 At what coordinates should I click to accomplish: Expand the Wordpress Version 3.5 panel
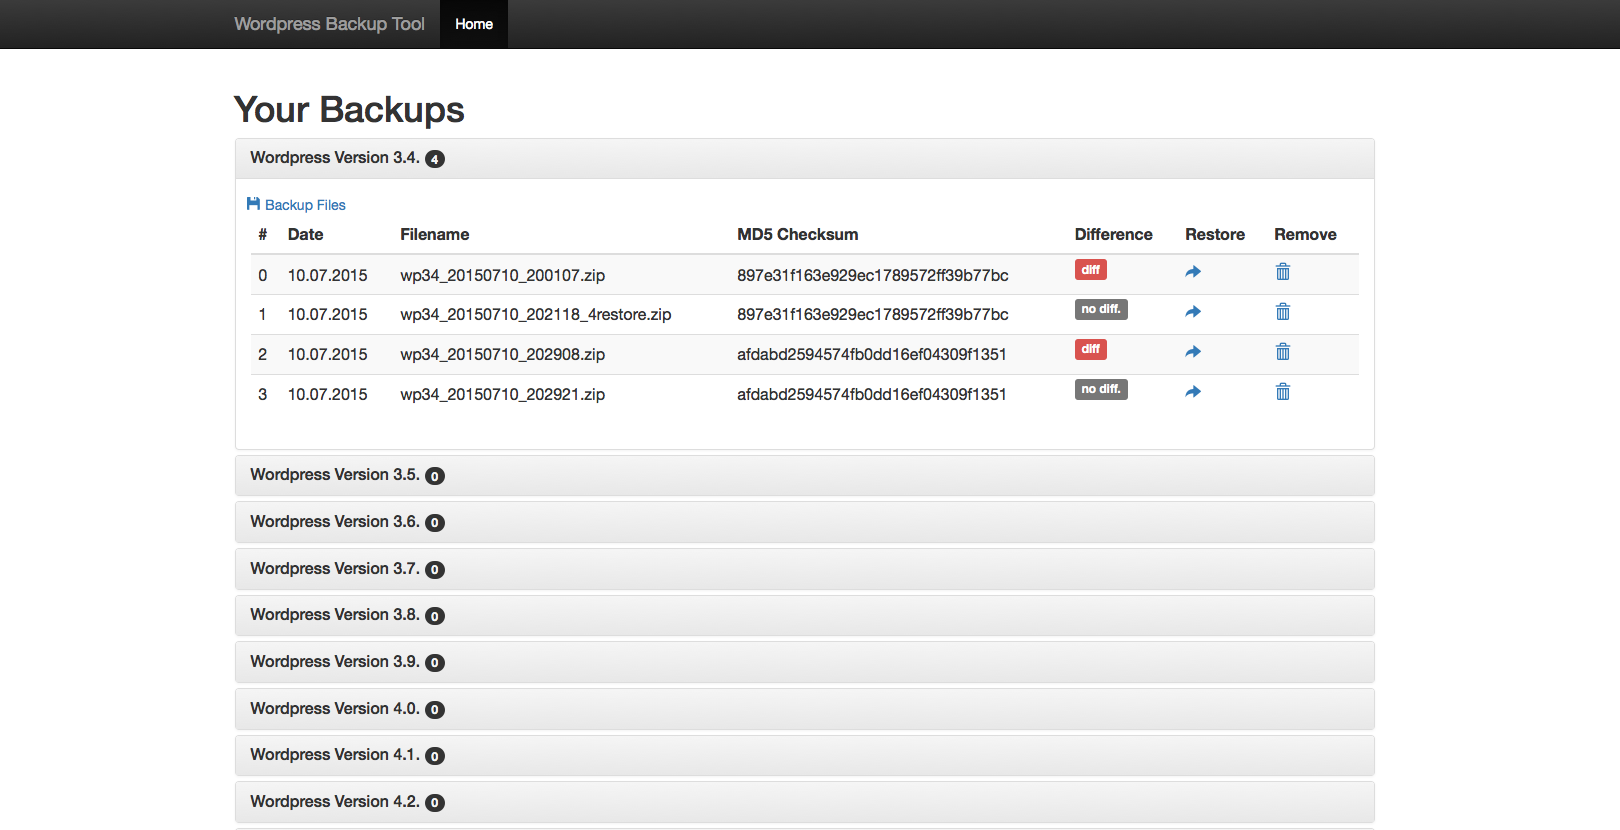point(805,475)
